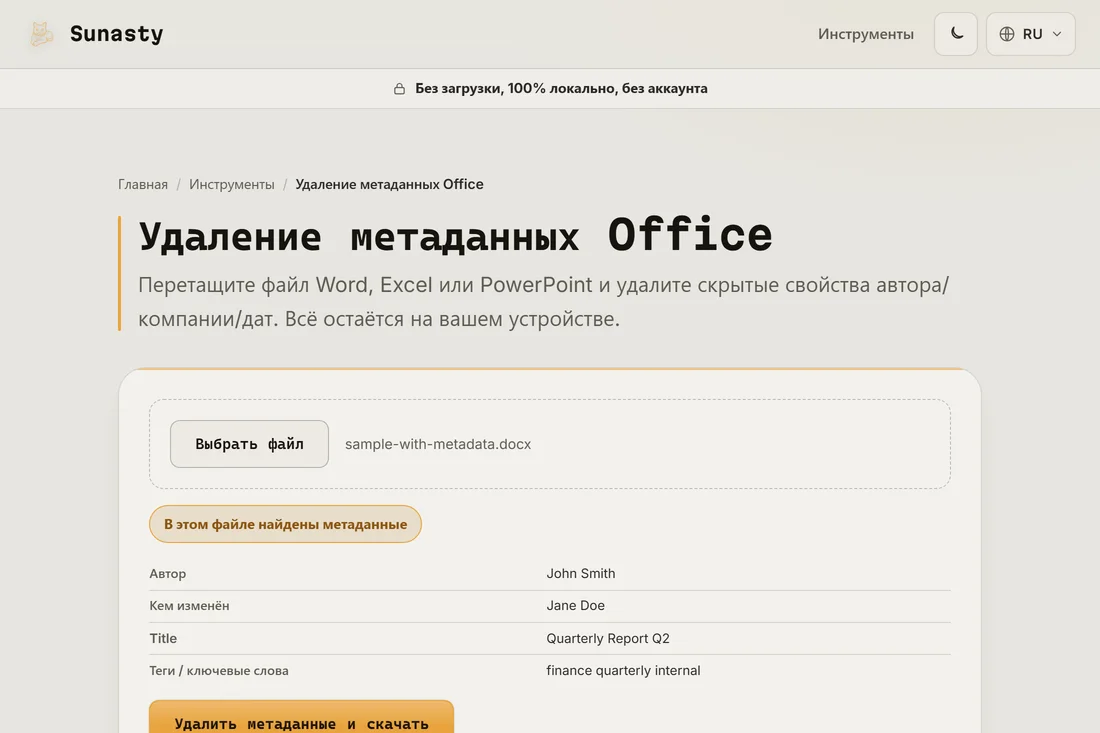Toggle dark mode with moon icon
Screen dimensions: 1100x733
coord(955,34)
